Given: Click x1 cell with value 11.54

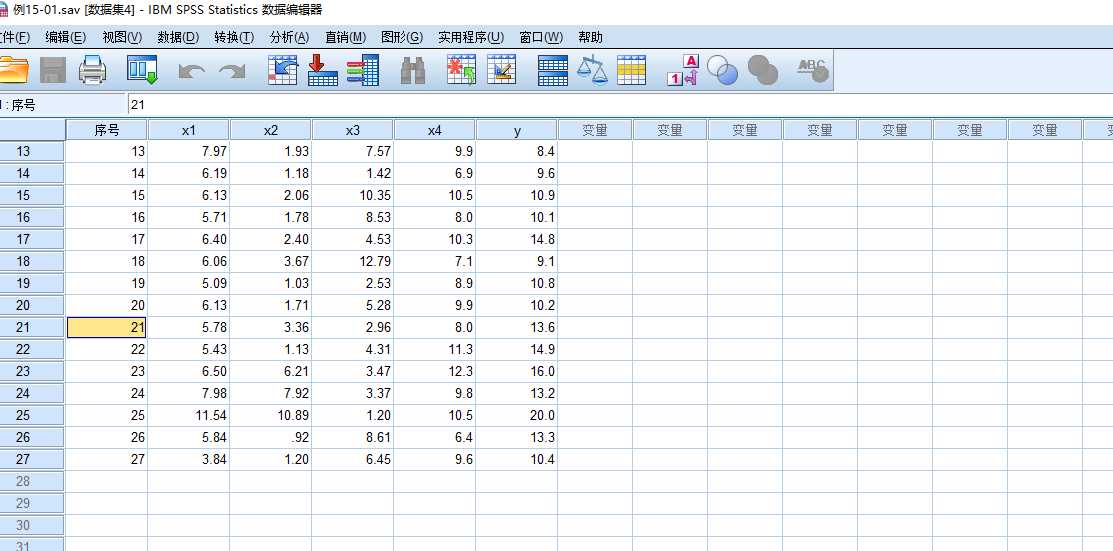Looking at the screenshot, I should tap(188, 415).
